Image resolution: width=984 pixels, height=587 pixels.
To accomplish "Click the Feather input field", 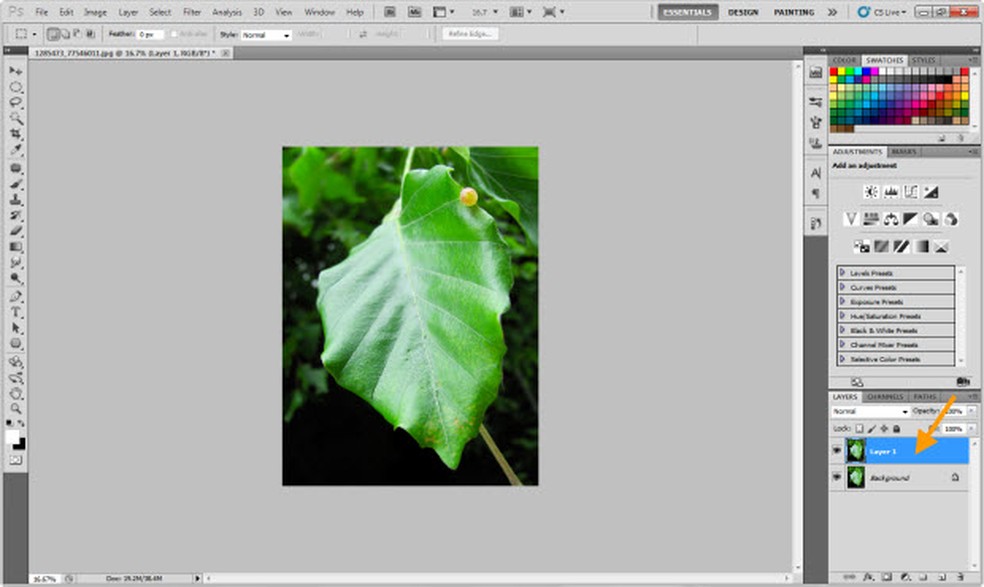I will pos(151,34).
